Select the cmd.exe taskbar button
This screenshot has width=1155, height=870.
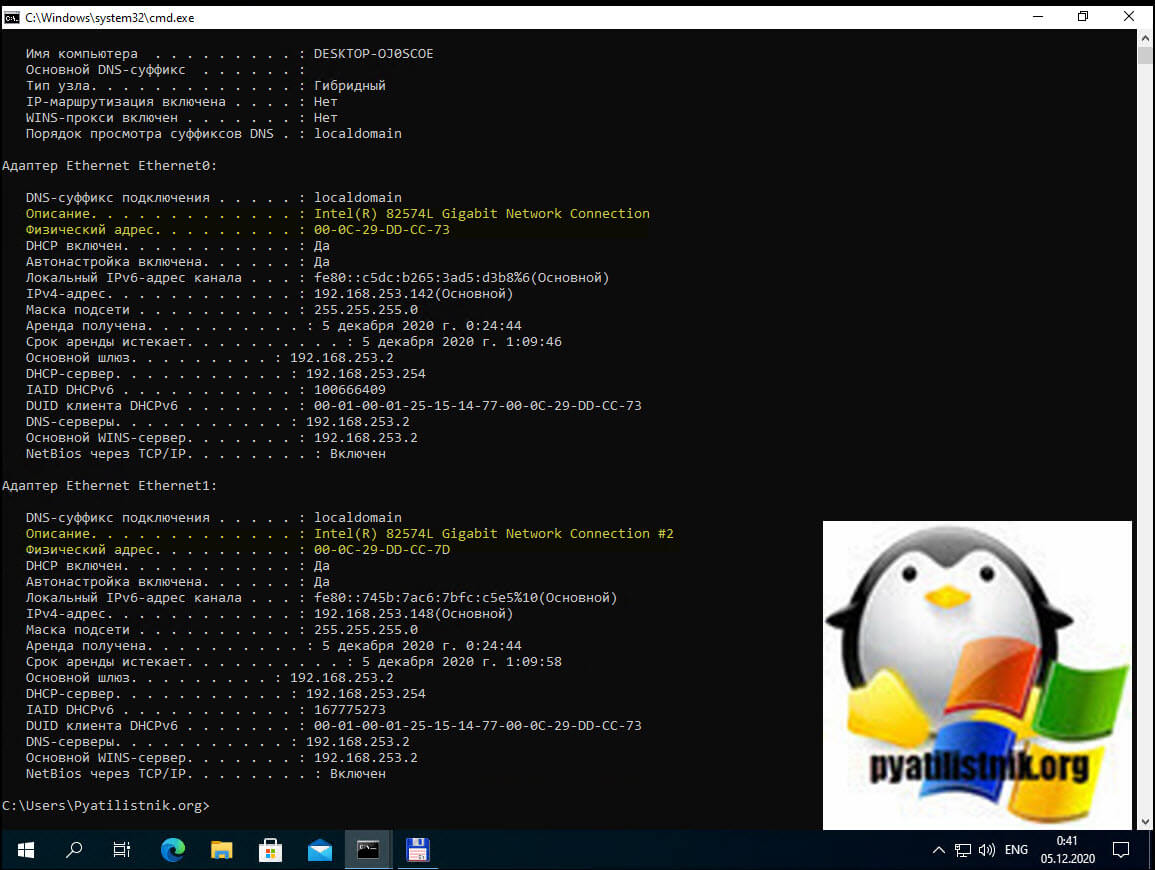click(368, 850)
